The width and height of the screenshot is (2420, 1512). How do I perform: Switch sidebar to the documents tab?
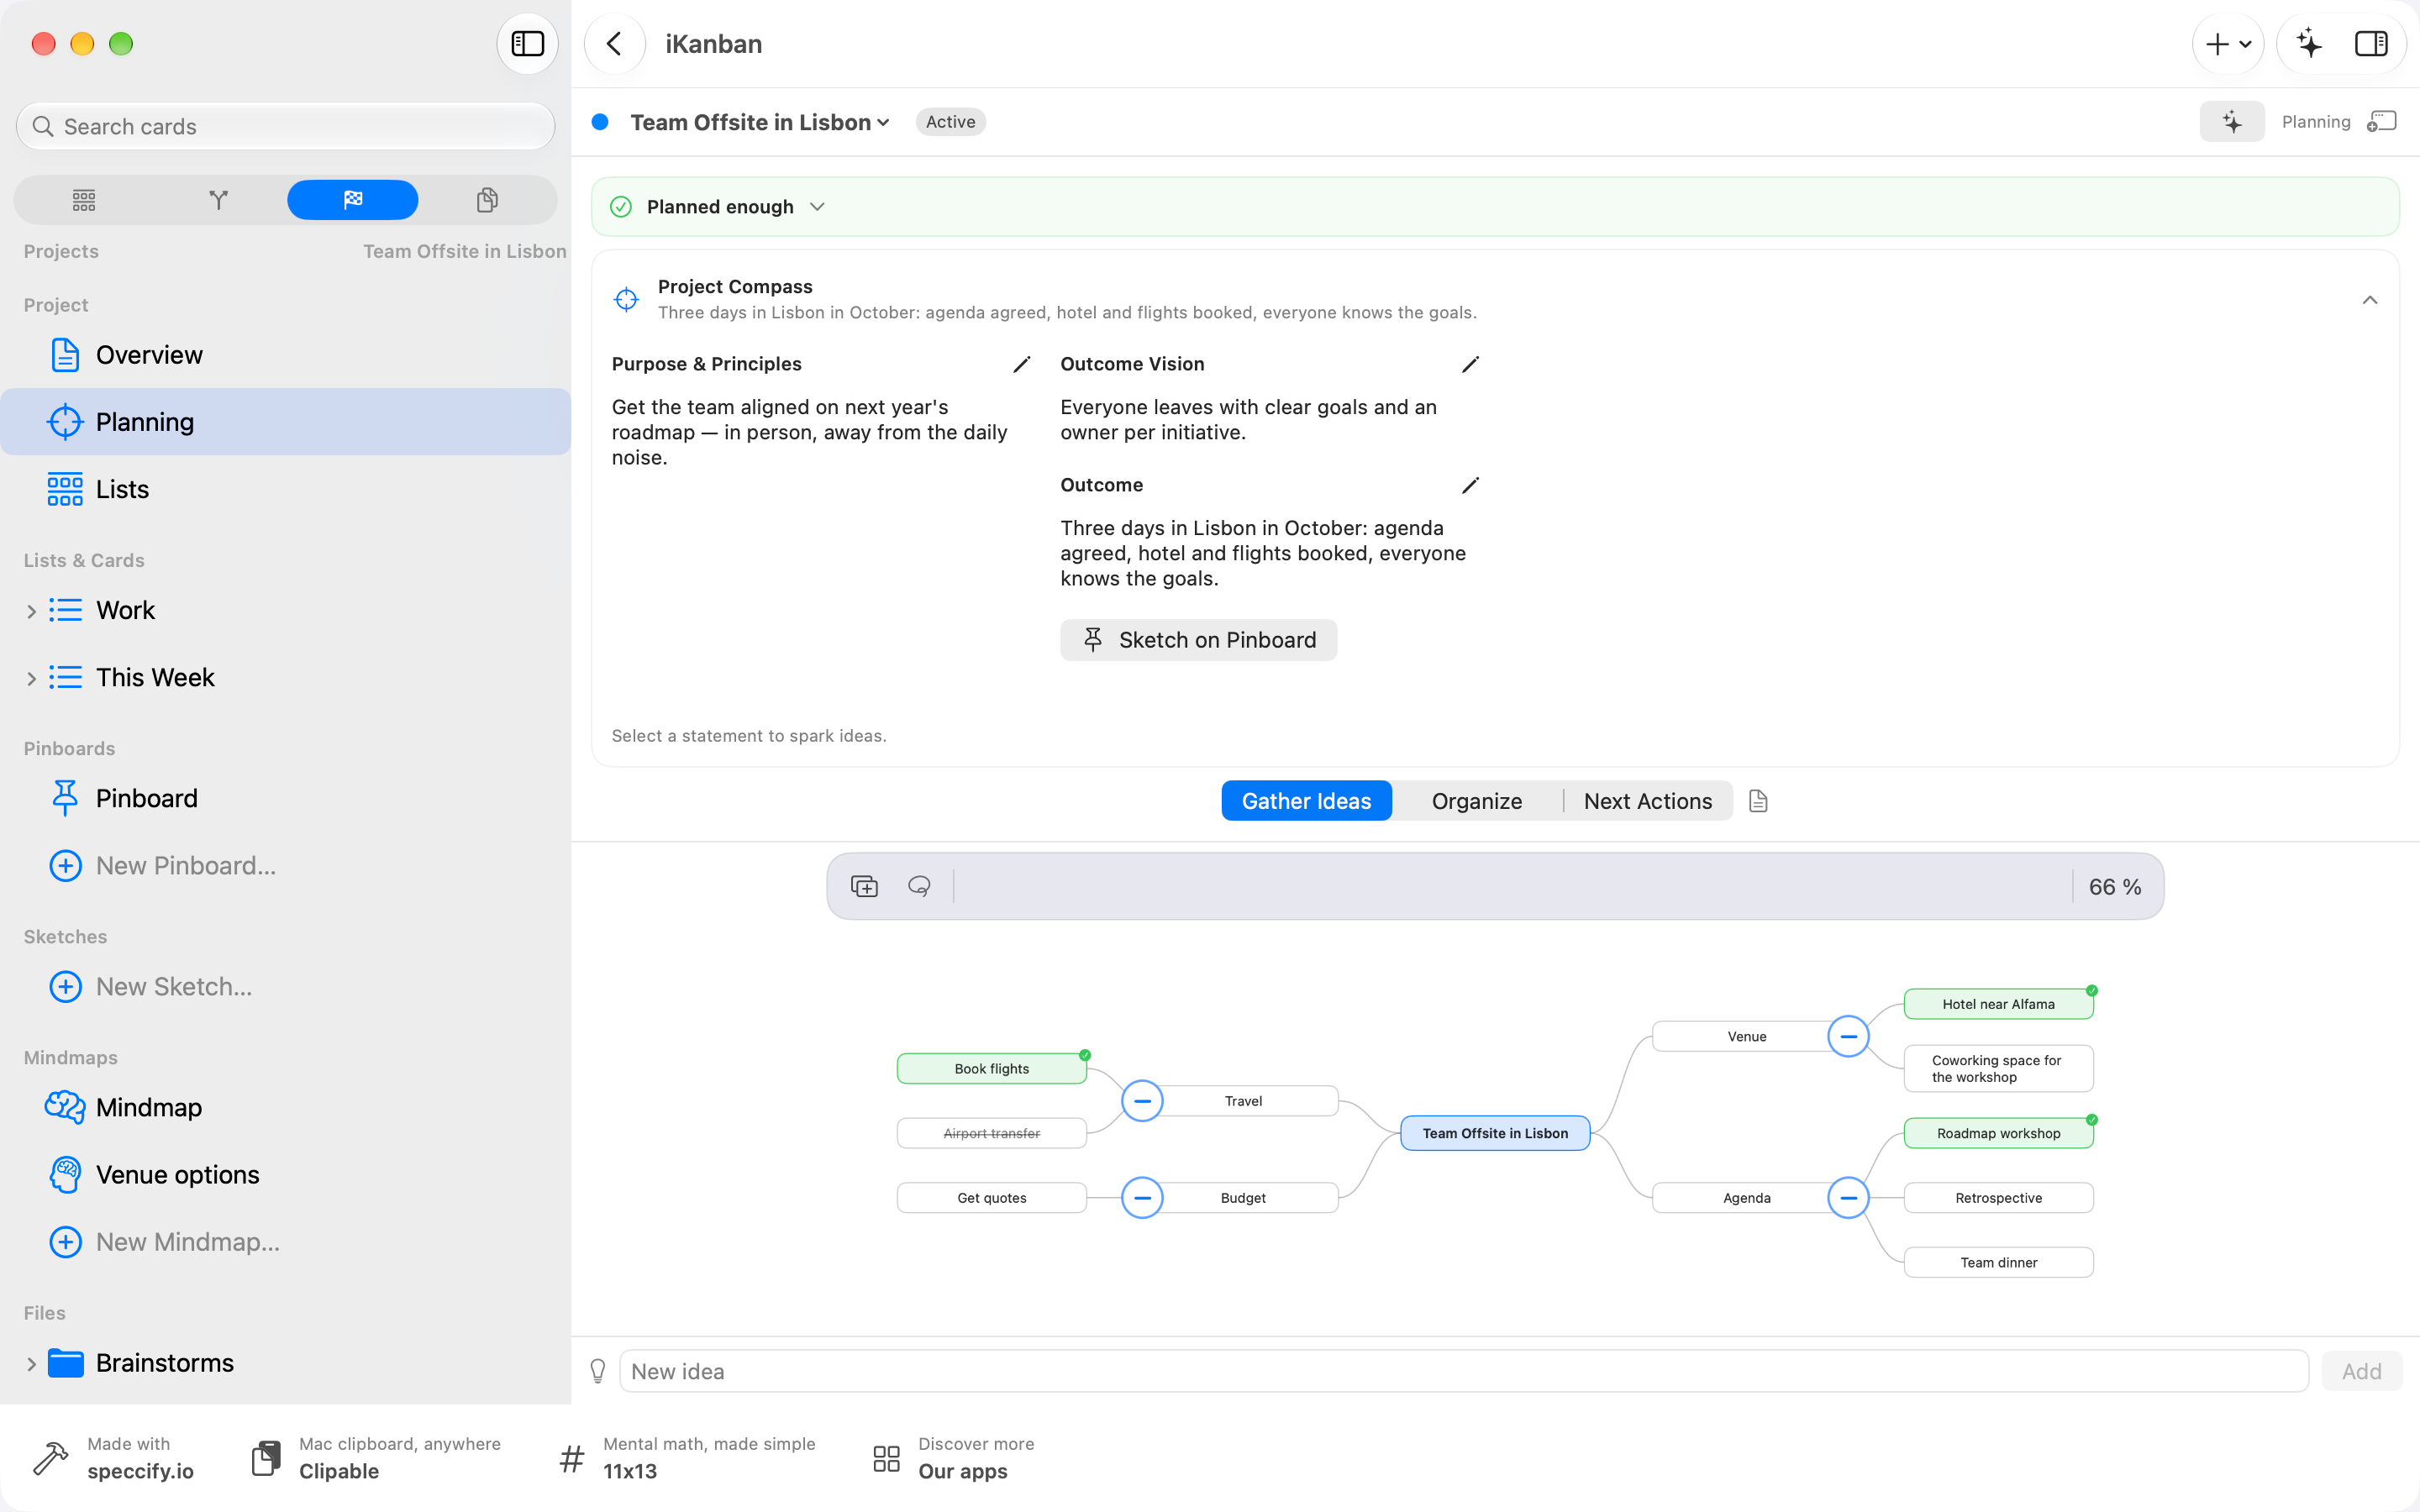pyautogui.click(x=487, y=200)
